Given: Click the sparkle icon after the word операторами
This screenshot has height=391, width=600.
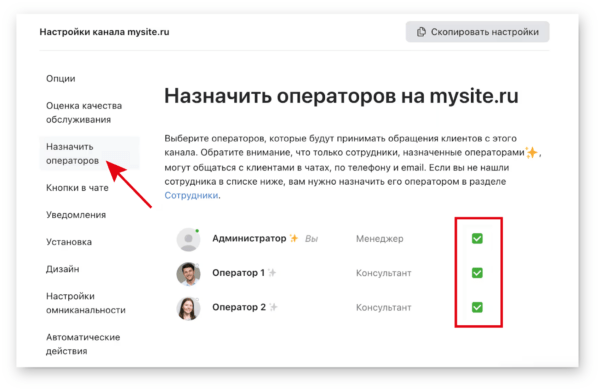Looking at the screenshot, I should click(x=532, y=152).
